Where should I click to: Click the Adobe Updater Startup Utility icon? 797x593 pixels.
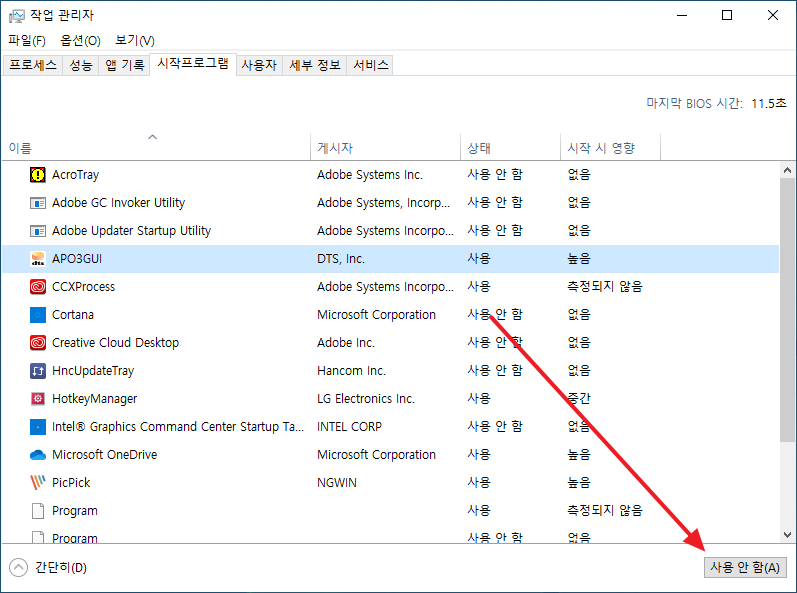[38, 231]
